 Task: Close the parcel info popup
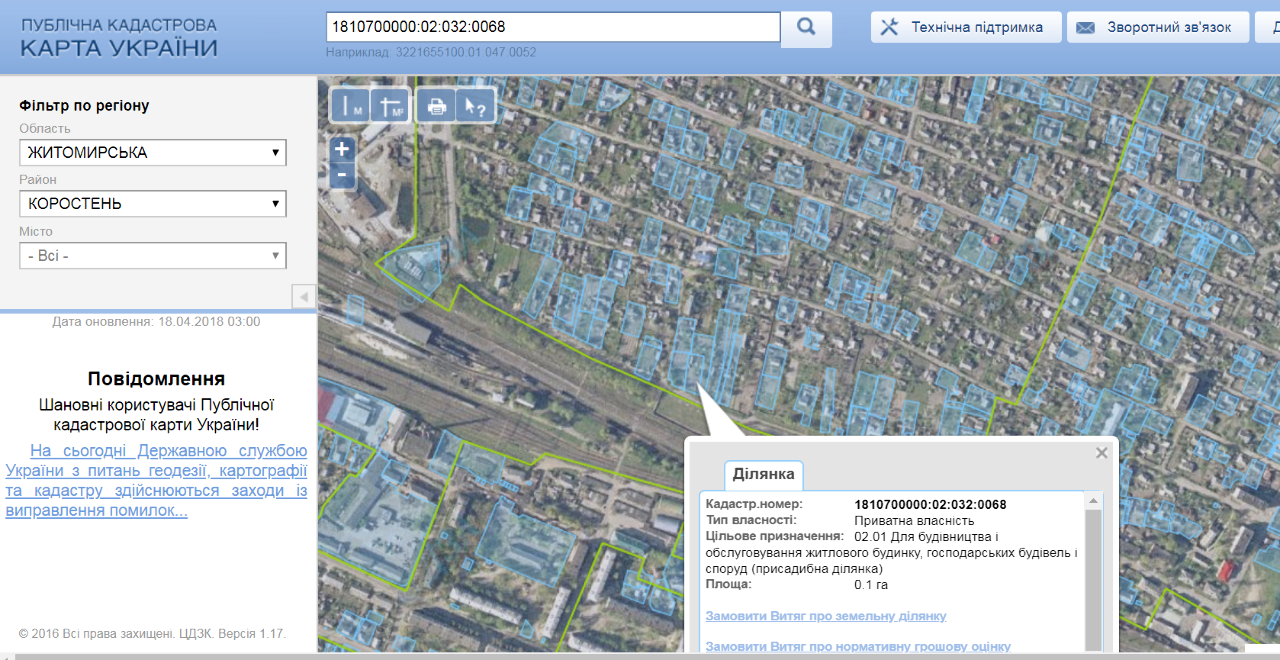click(x=1101, y=453)
